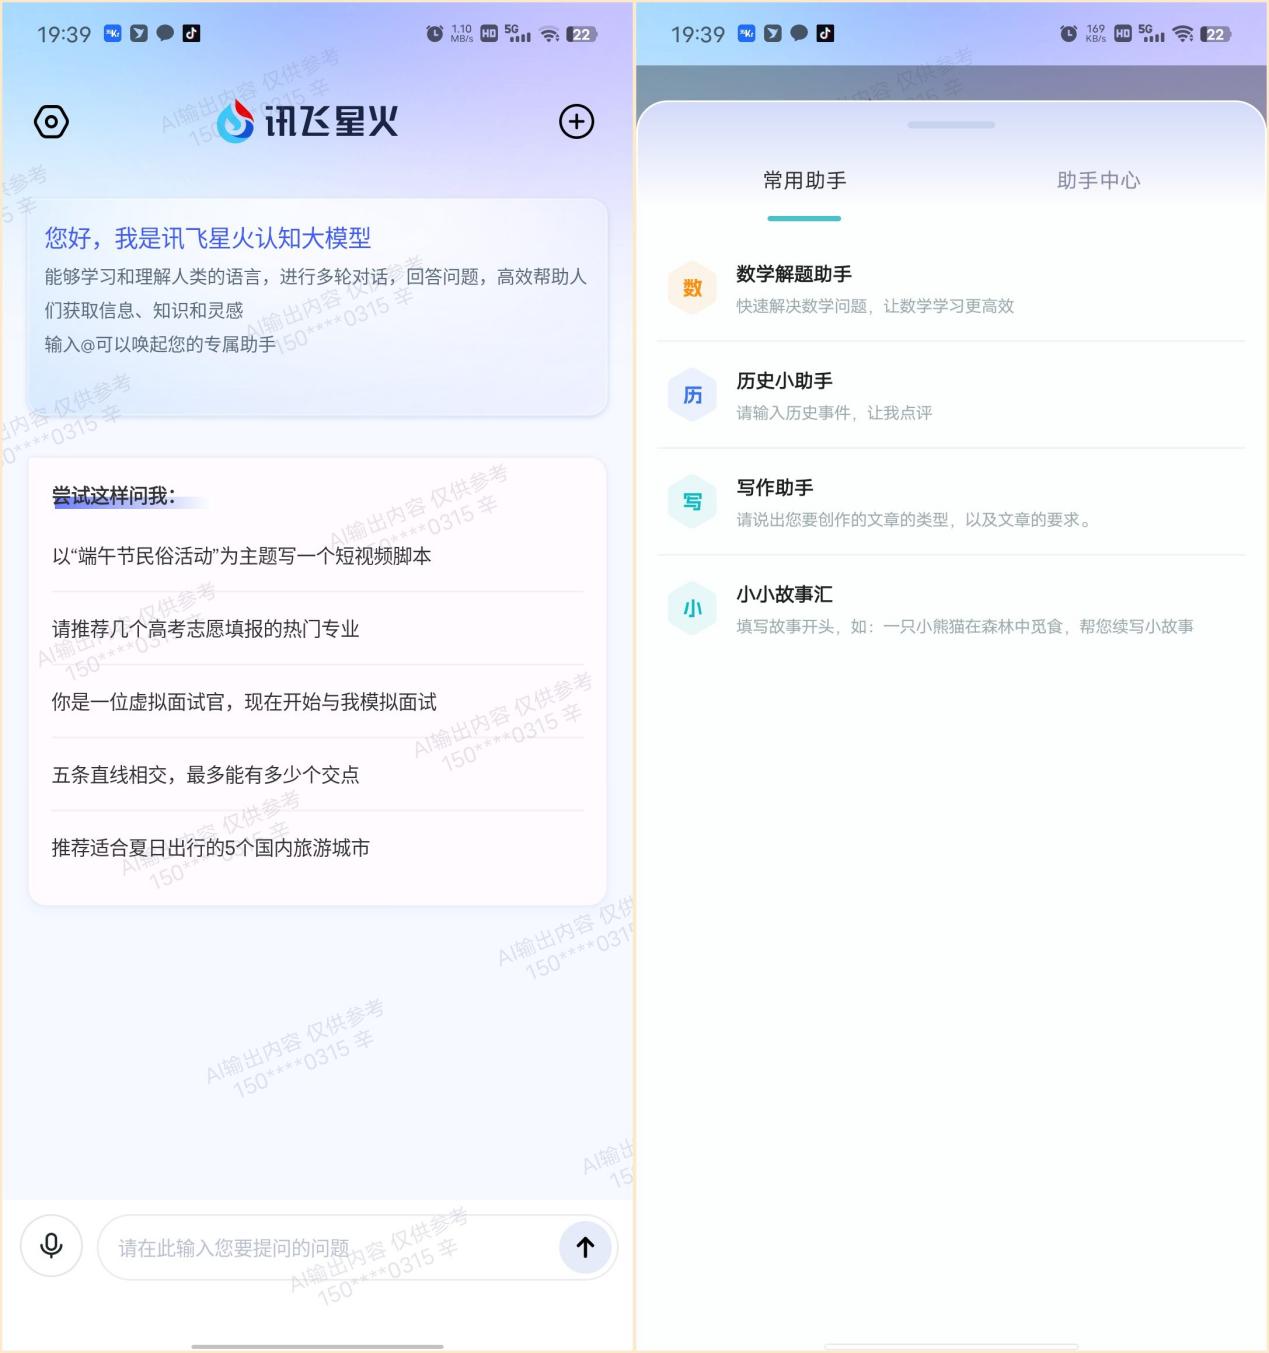Tap the plus circle new chat icon
This screenshot has height=1353, width=1269.
[x=576, y=122]
